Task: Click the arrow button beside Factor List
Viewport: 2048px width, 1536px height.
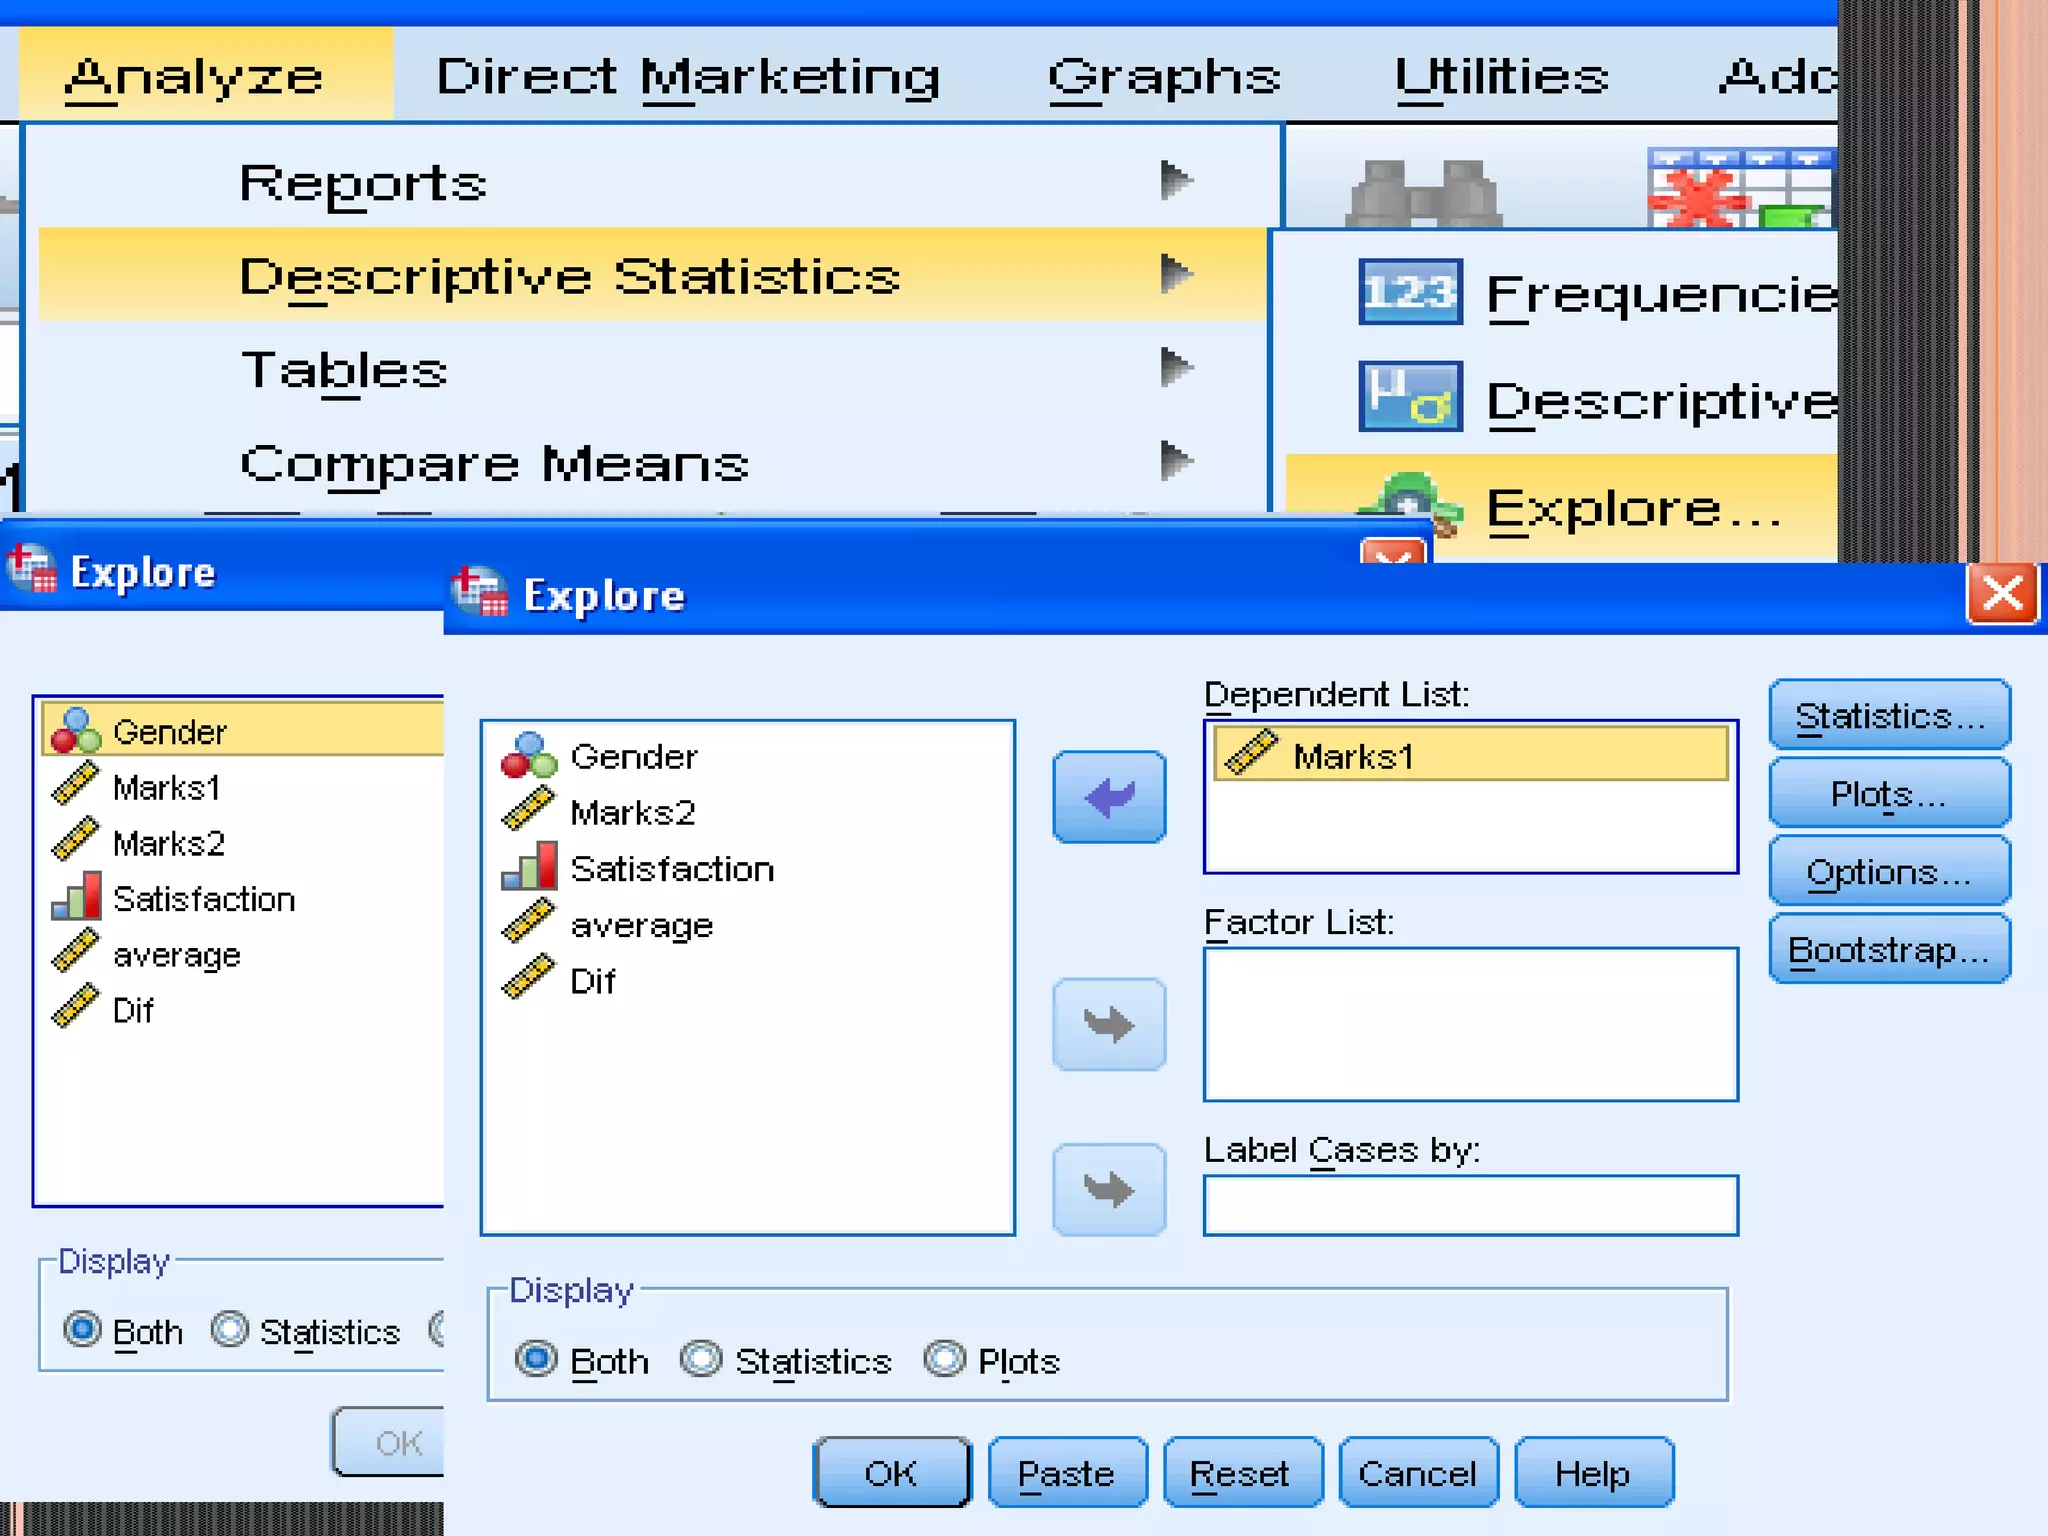Action: pos(1109,1024)
